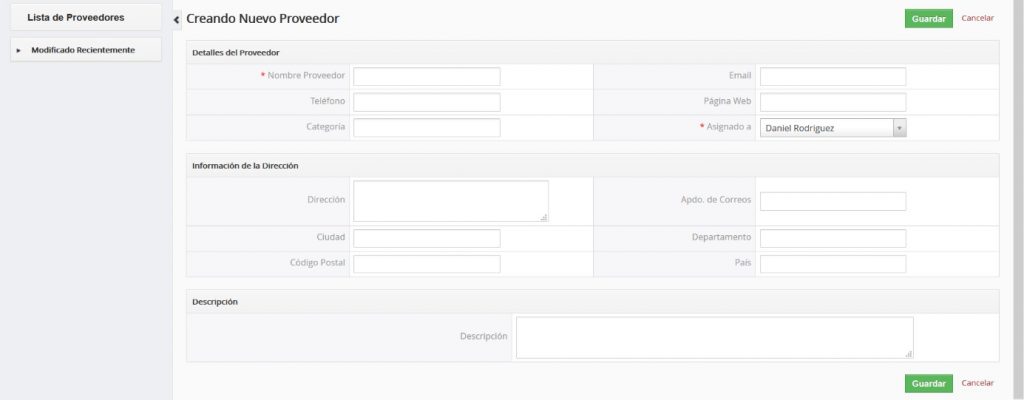1024x400 pixels.
Task: Click the top Guardar button
Action: (928, 18)
